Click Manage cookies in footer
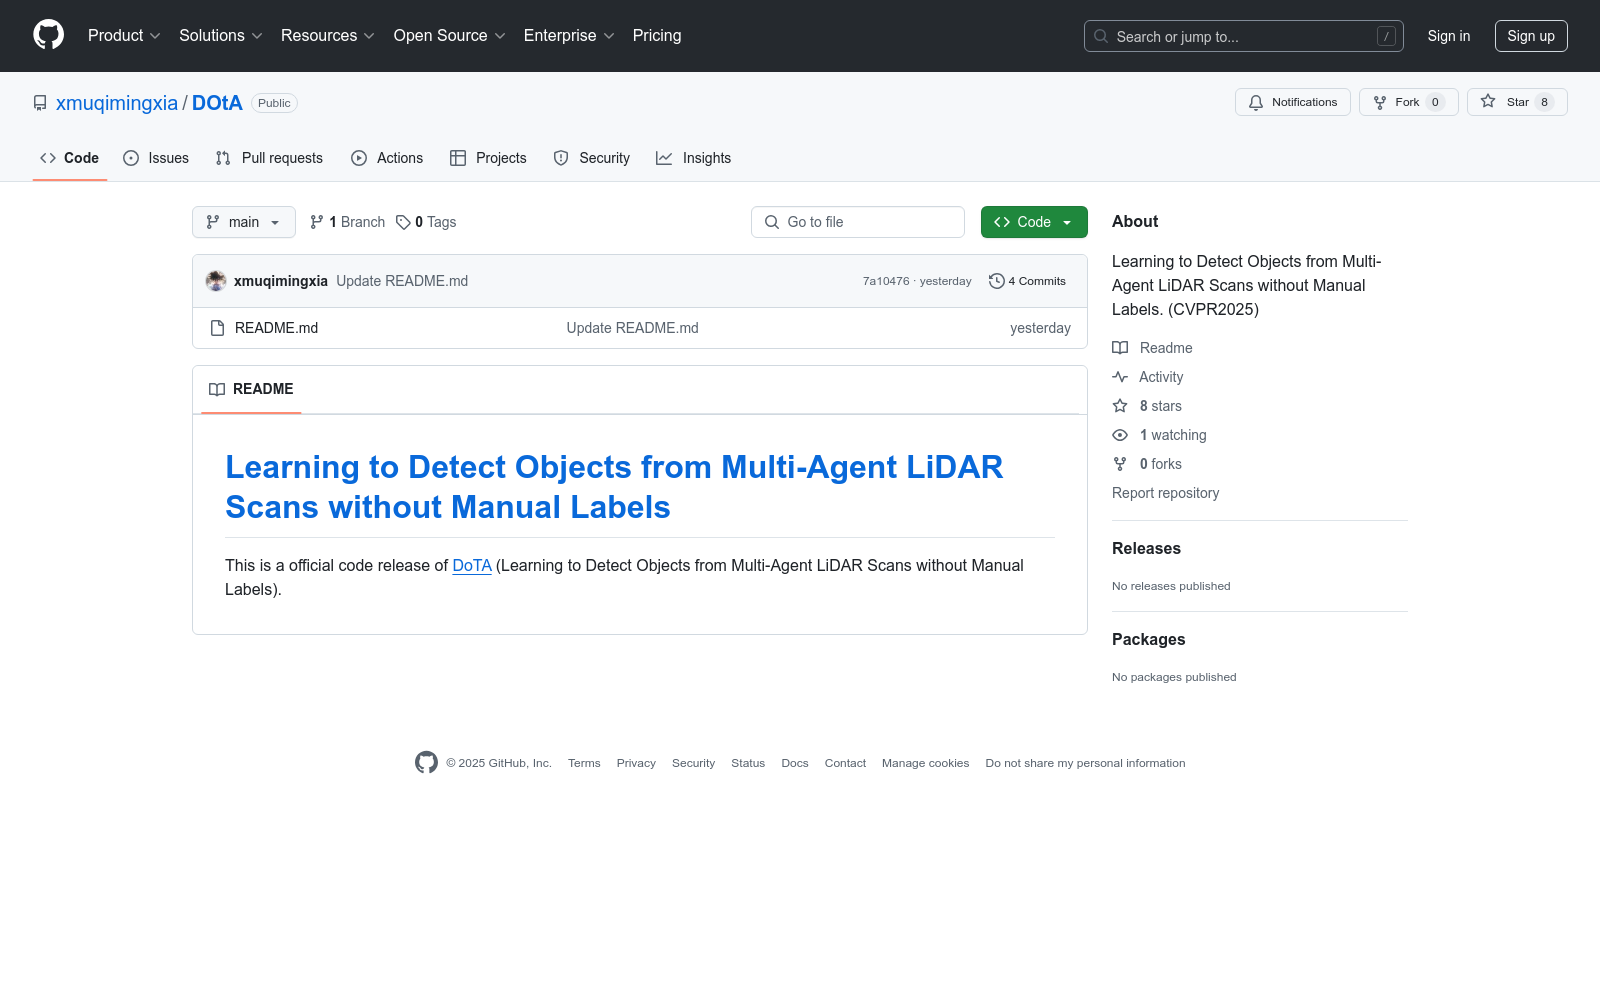 coord(925,763)
